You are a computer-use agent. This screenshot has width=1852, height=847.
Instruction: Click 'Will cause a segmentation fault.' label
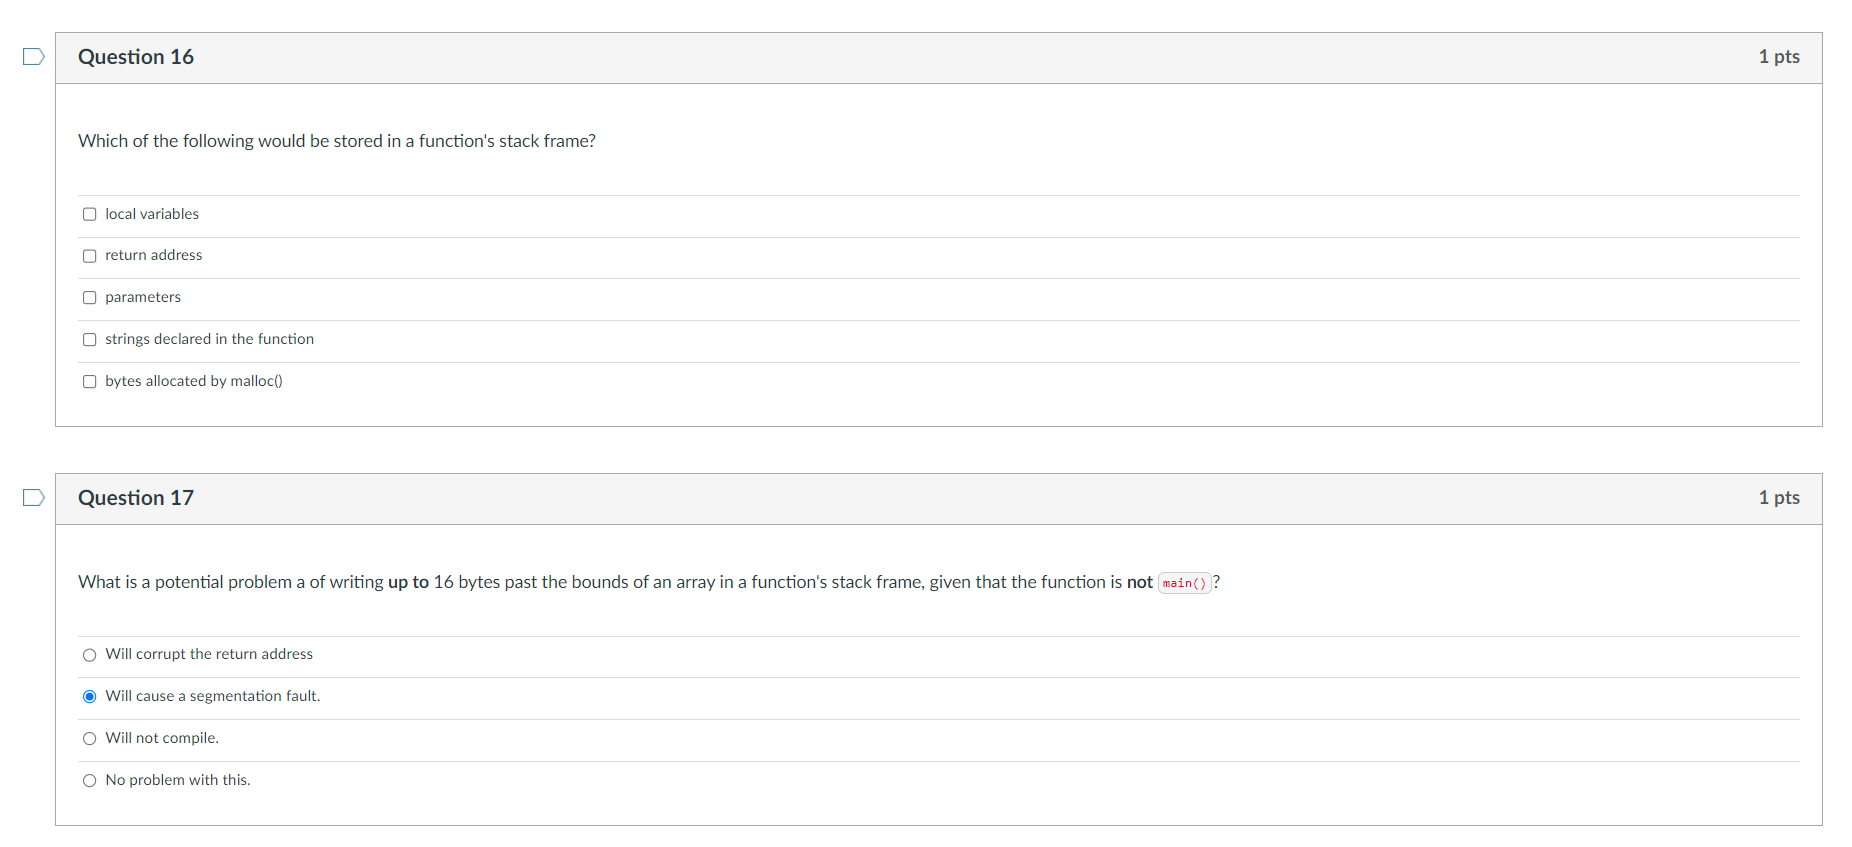coord(213,696)
